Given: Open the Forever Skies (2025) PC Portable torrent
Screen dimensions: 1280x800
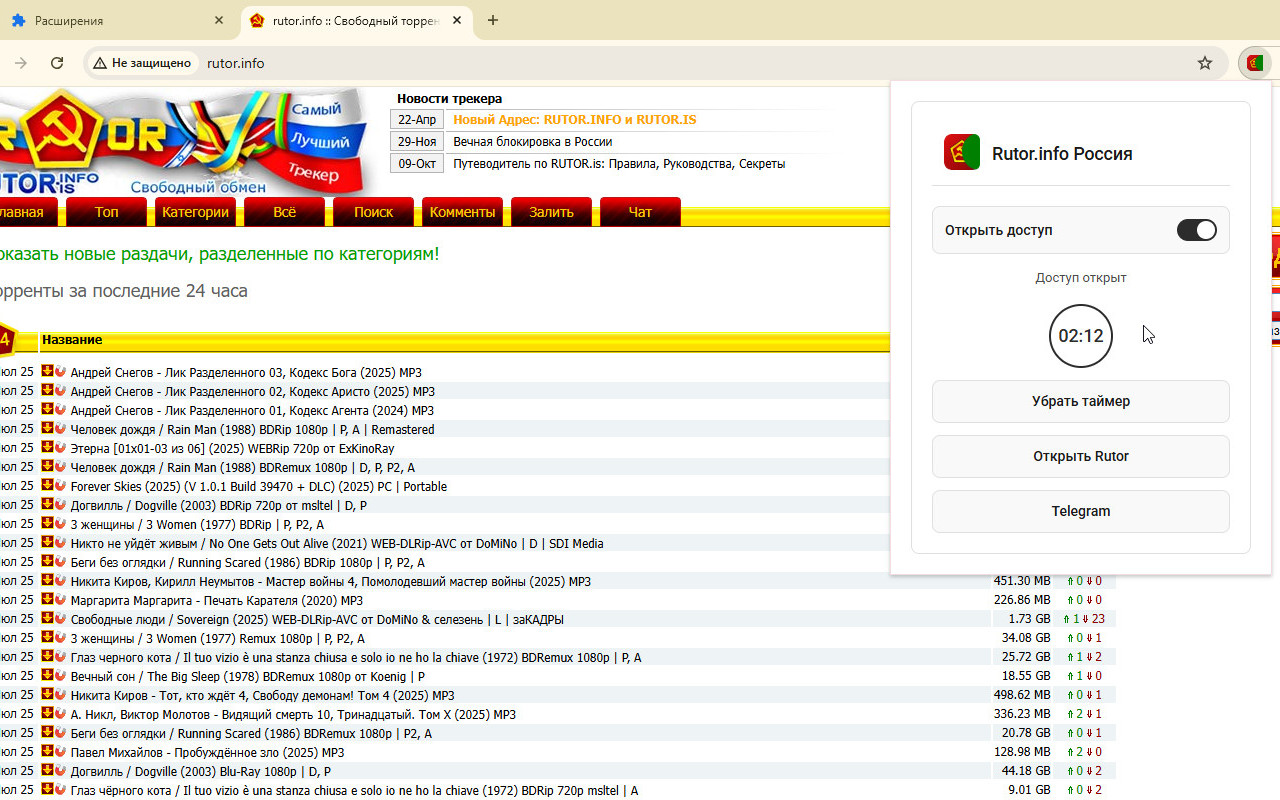Looking at the screenshot, I should (x=259, y=486).
